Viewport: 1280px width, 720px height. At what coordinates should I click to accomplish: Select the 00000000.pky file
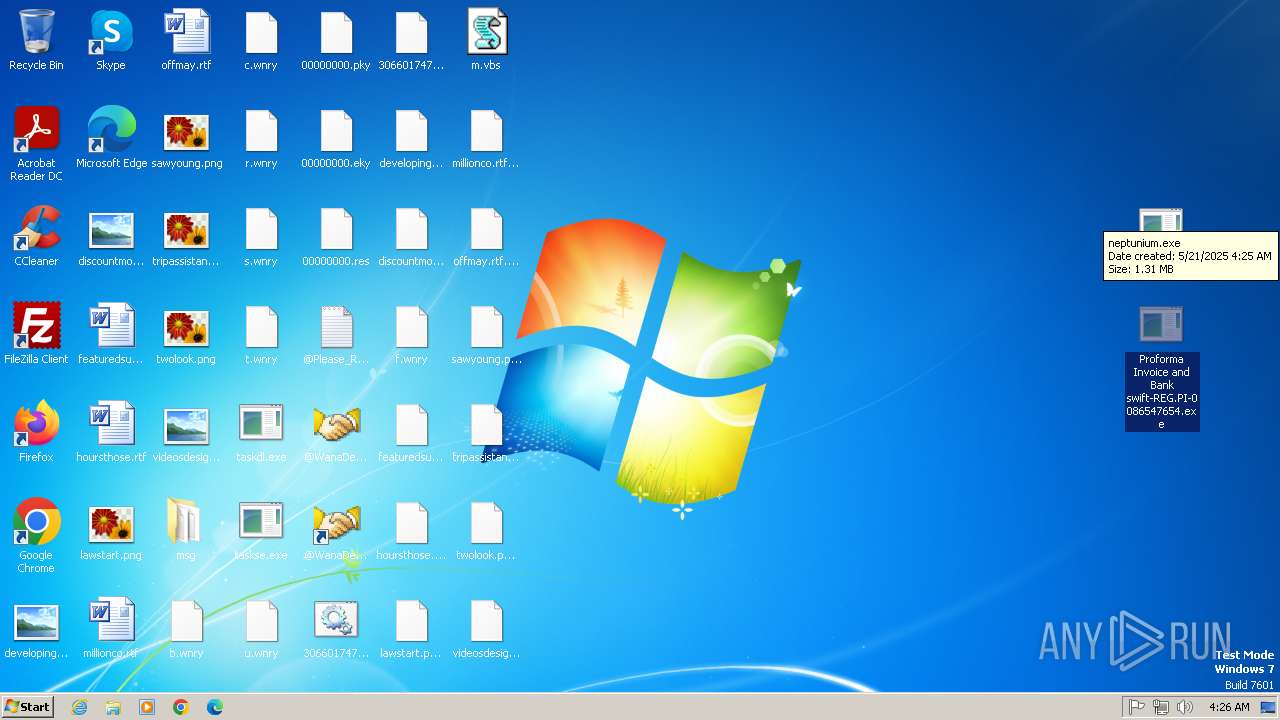(x=336, y=40)
